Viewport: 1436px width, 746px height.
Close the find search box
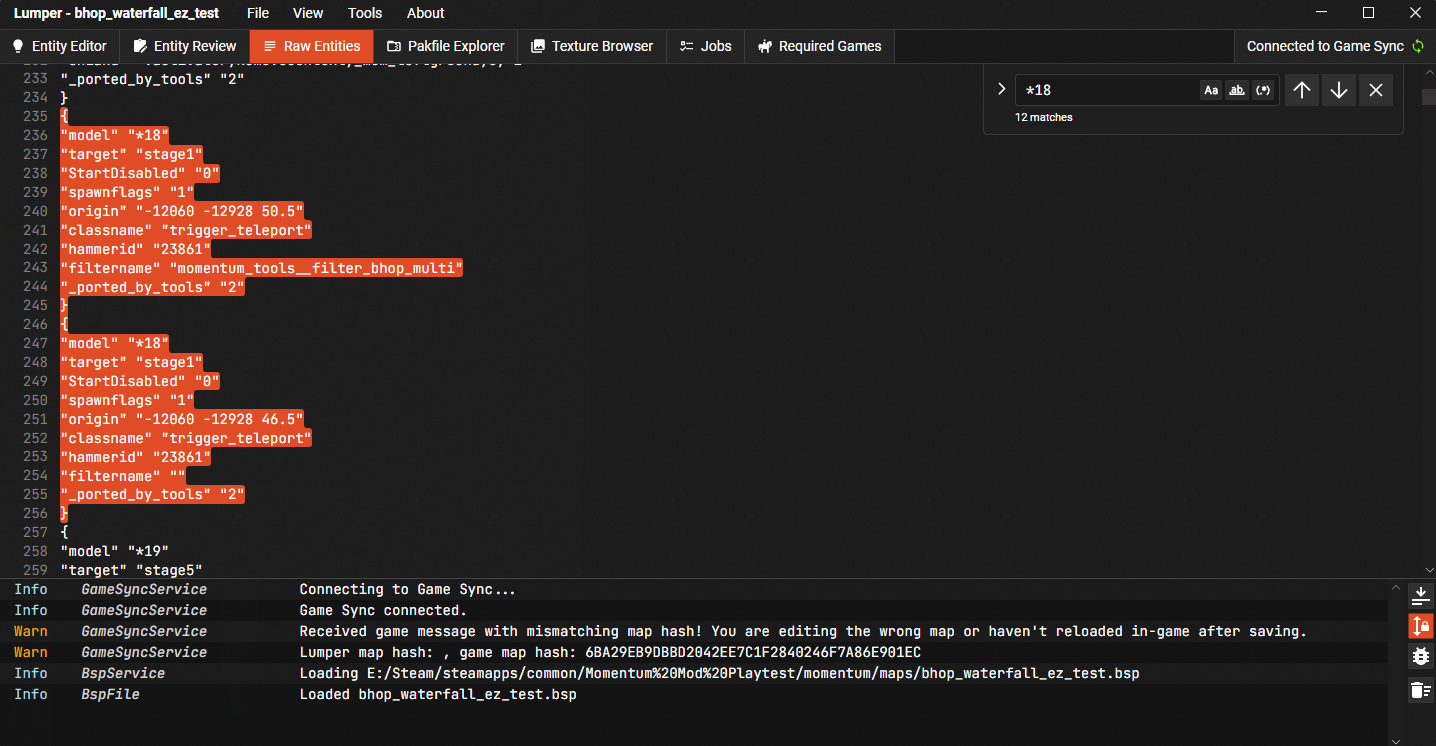coord(1376,90)
